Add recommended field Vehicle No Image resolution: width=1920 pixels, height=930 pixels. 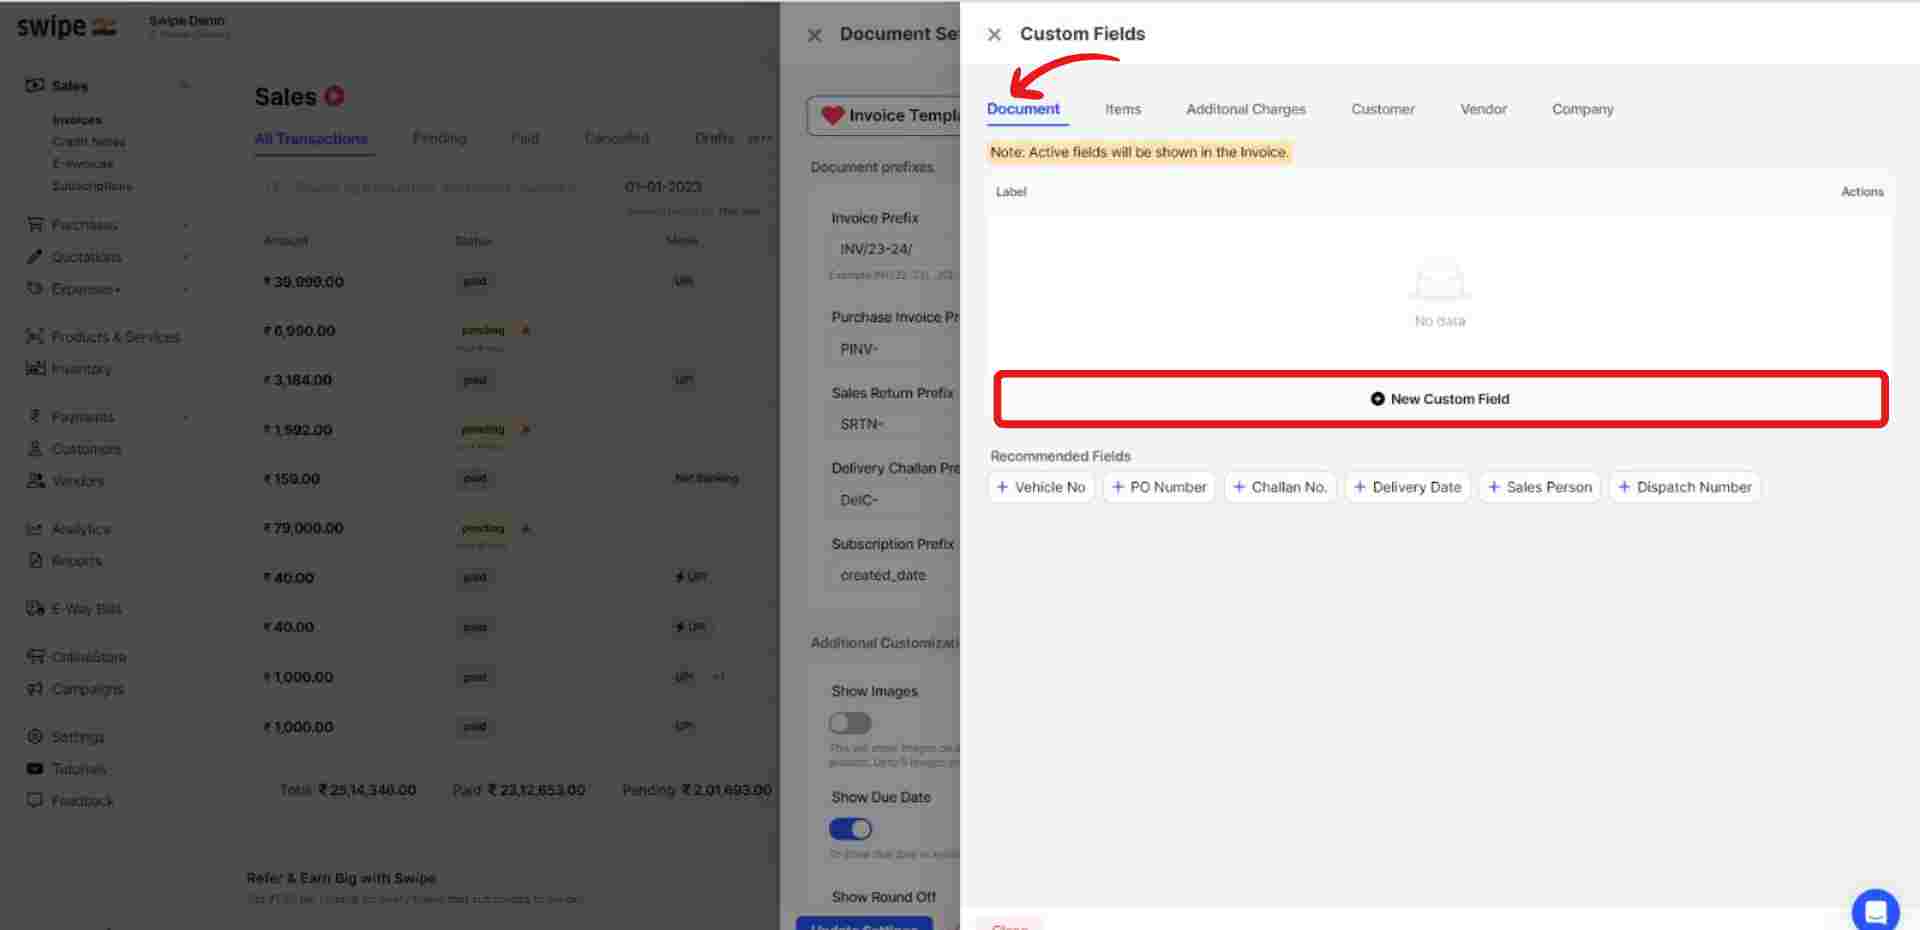click(1041, 487)
